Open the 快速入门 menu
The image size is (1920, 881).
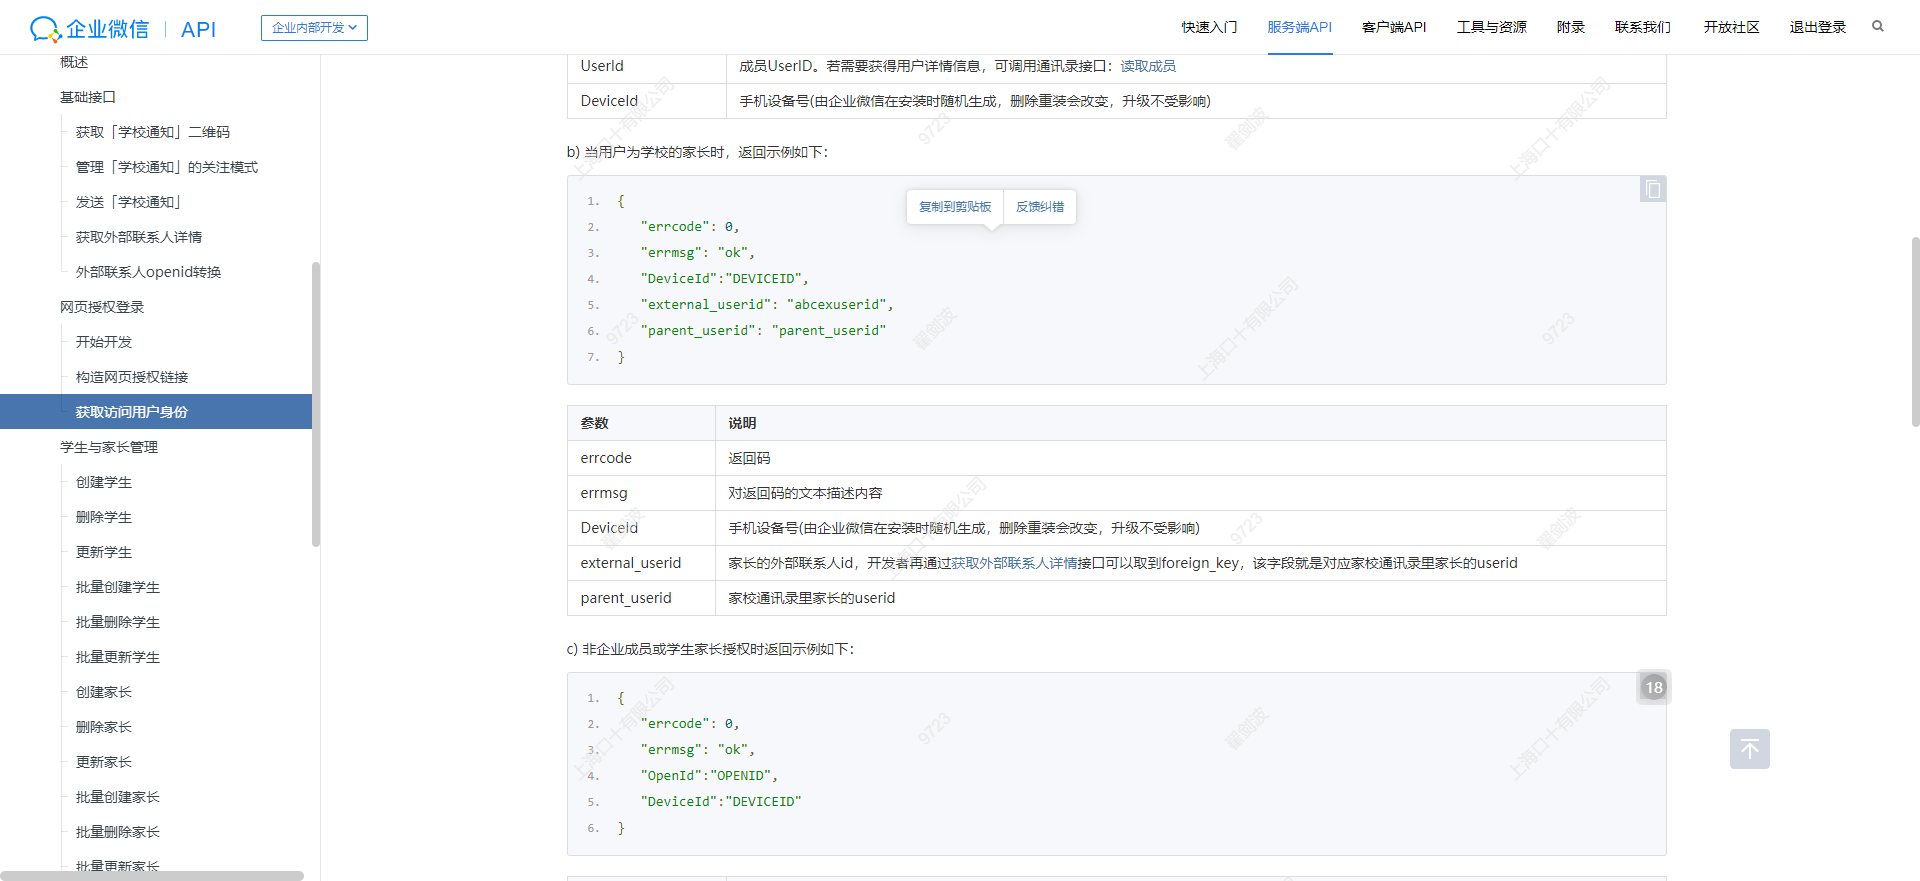click(1209, 27)
